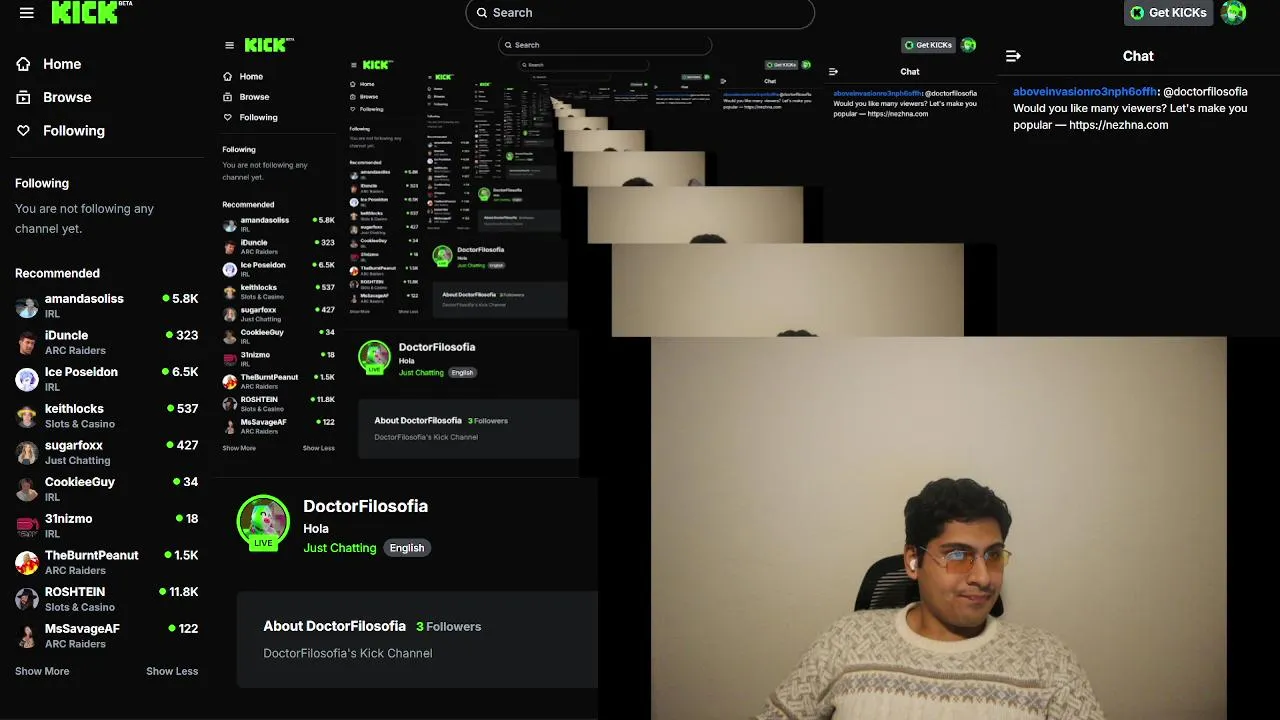The image size is (1280, 720).
Task: Open MsSavageAF channel avatar
Action: (x=27, y=636)
